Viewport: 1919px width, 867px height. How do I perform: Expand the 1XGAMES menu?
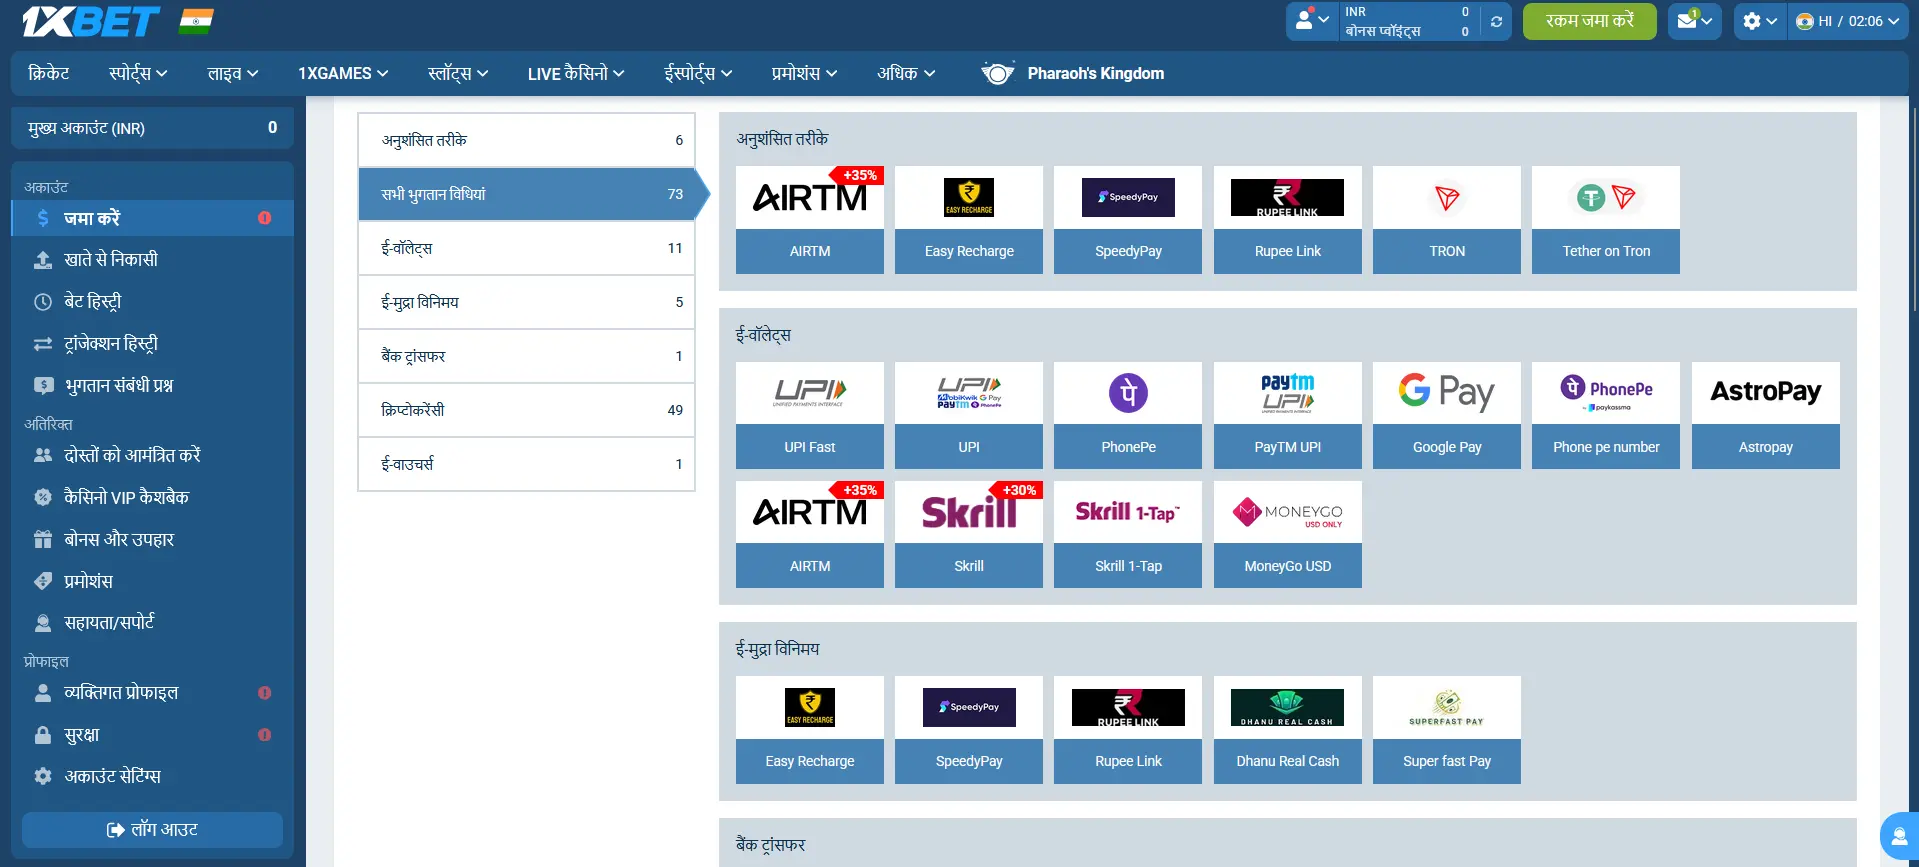[343, 73]
